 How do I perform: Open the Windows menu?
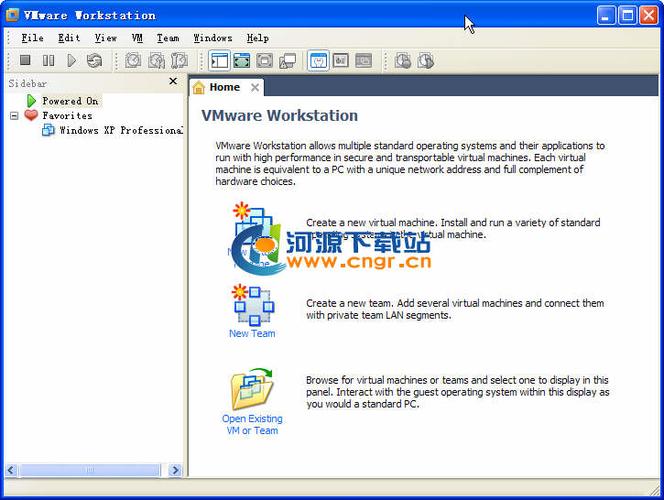click(213, 38)
